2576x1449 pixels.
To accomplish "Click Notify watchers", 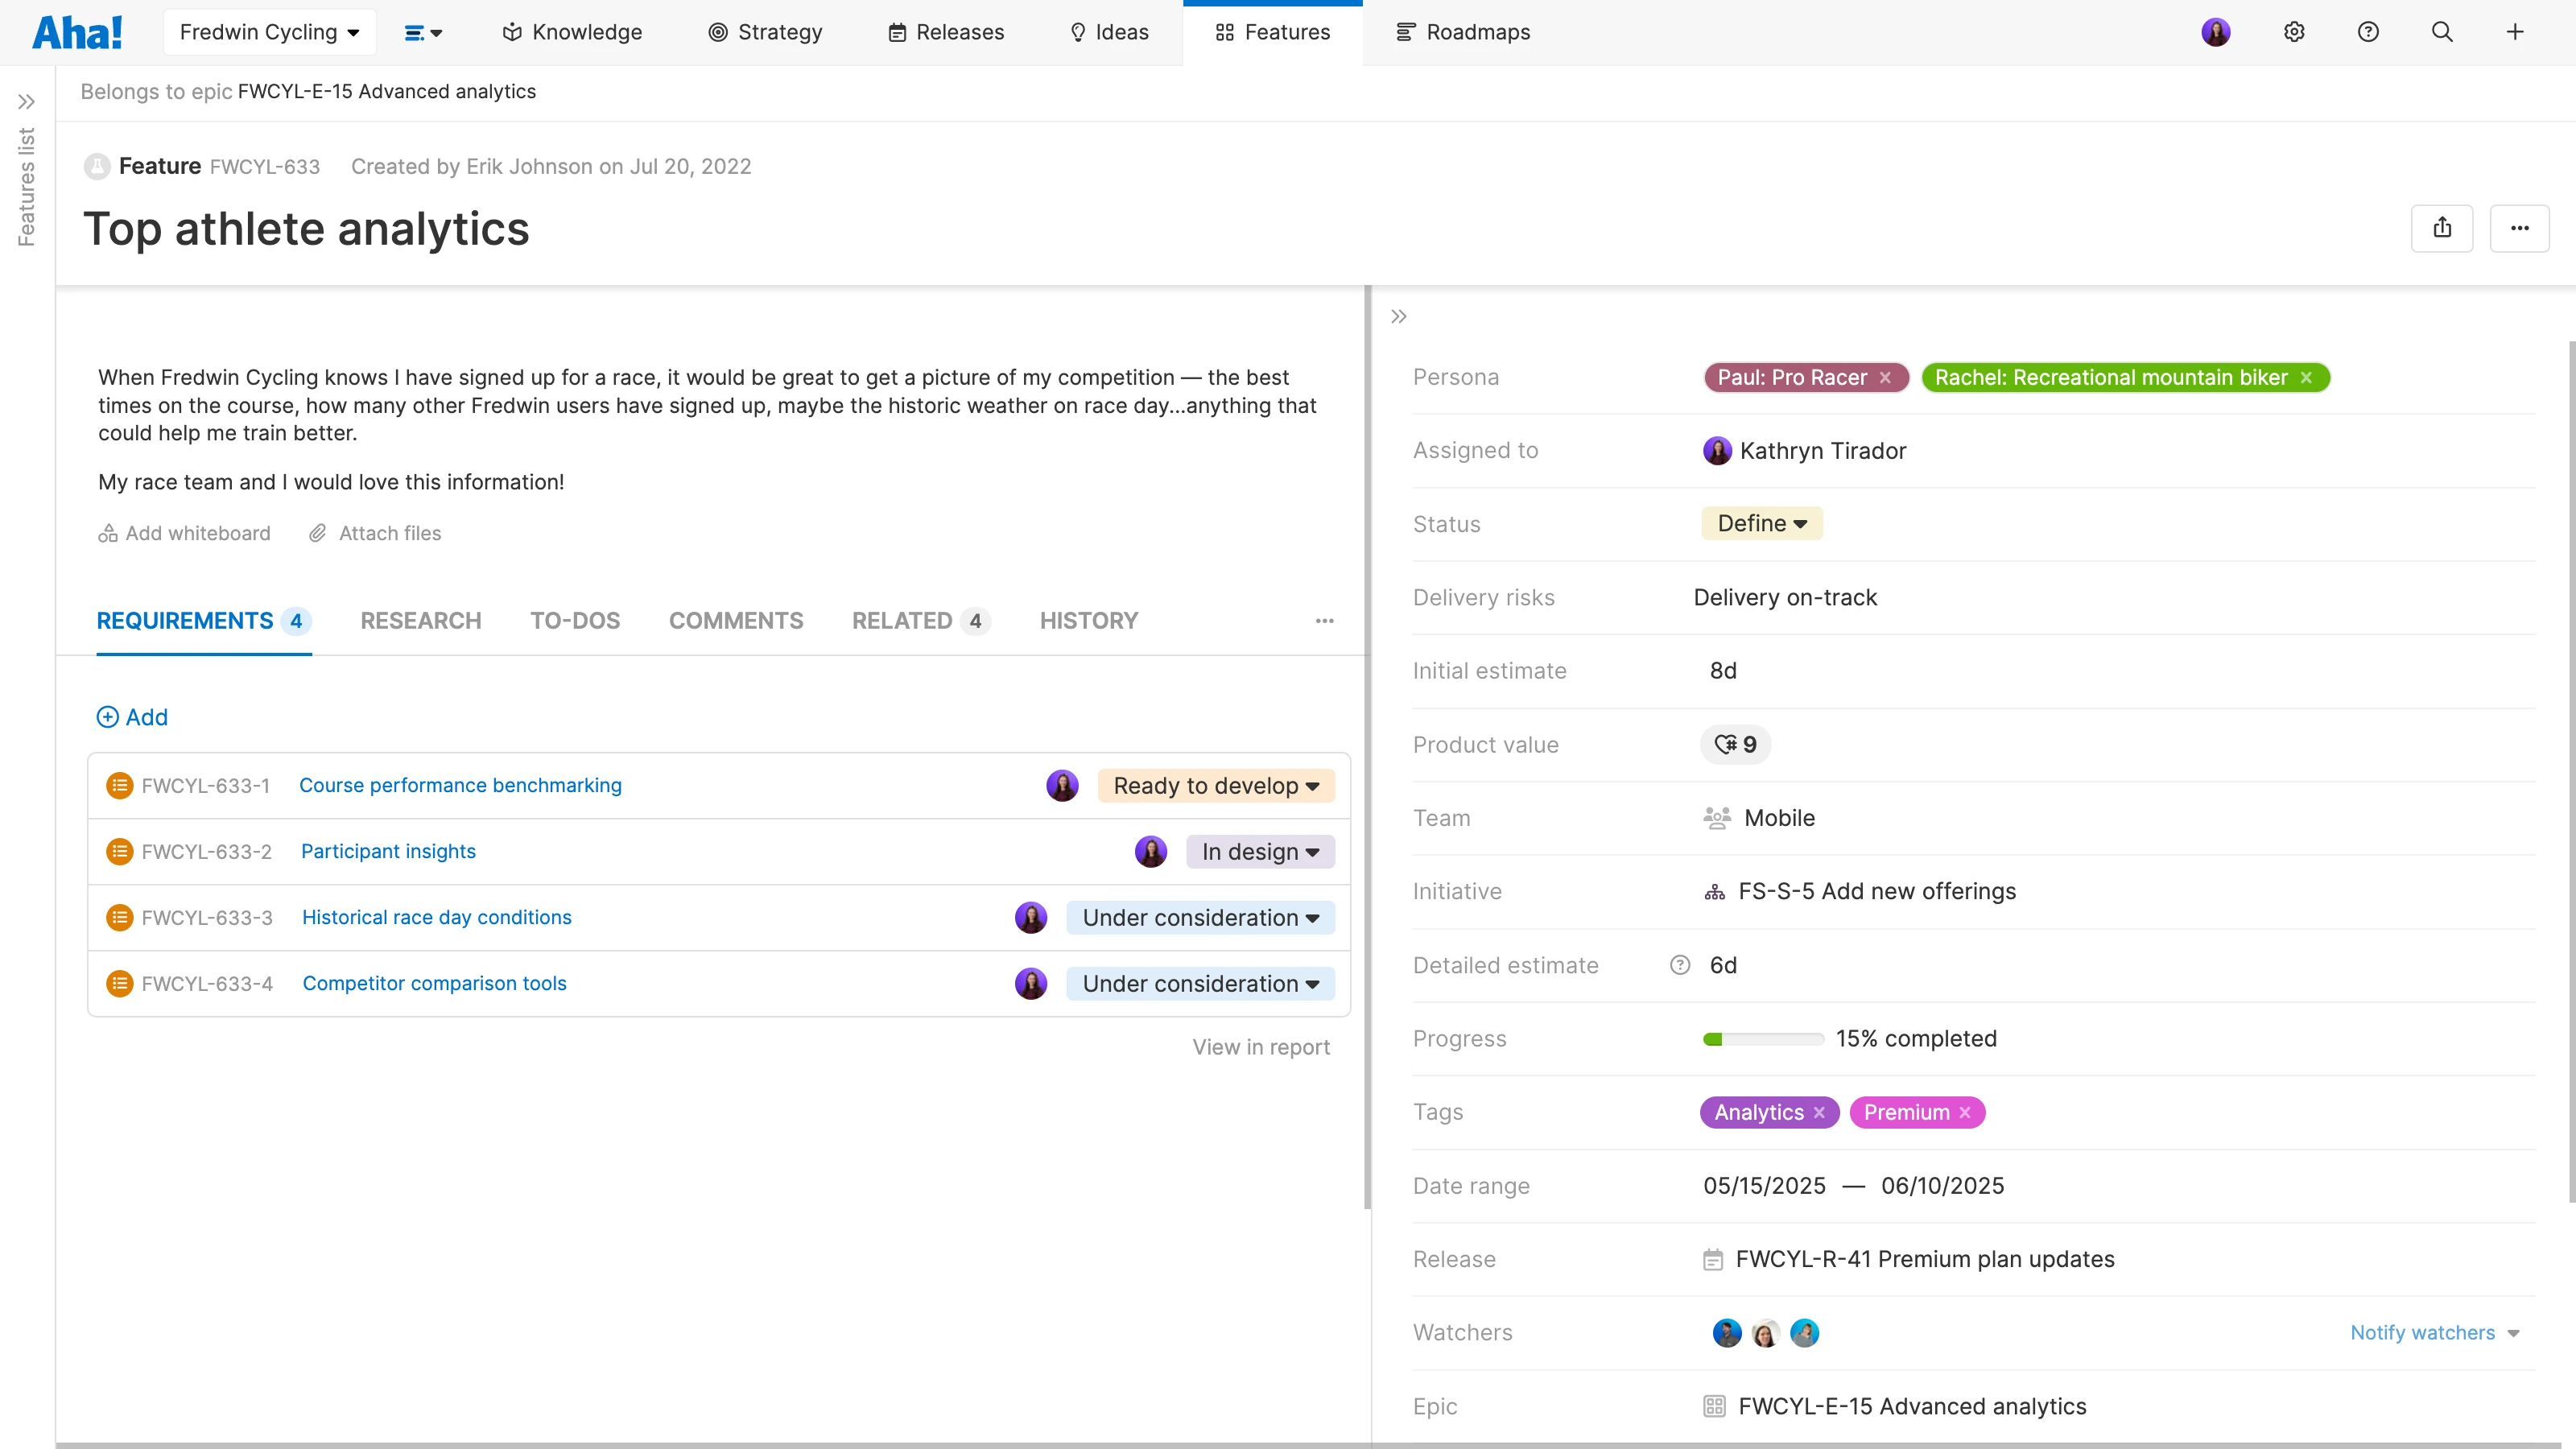I will click(2422, 1332).
